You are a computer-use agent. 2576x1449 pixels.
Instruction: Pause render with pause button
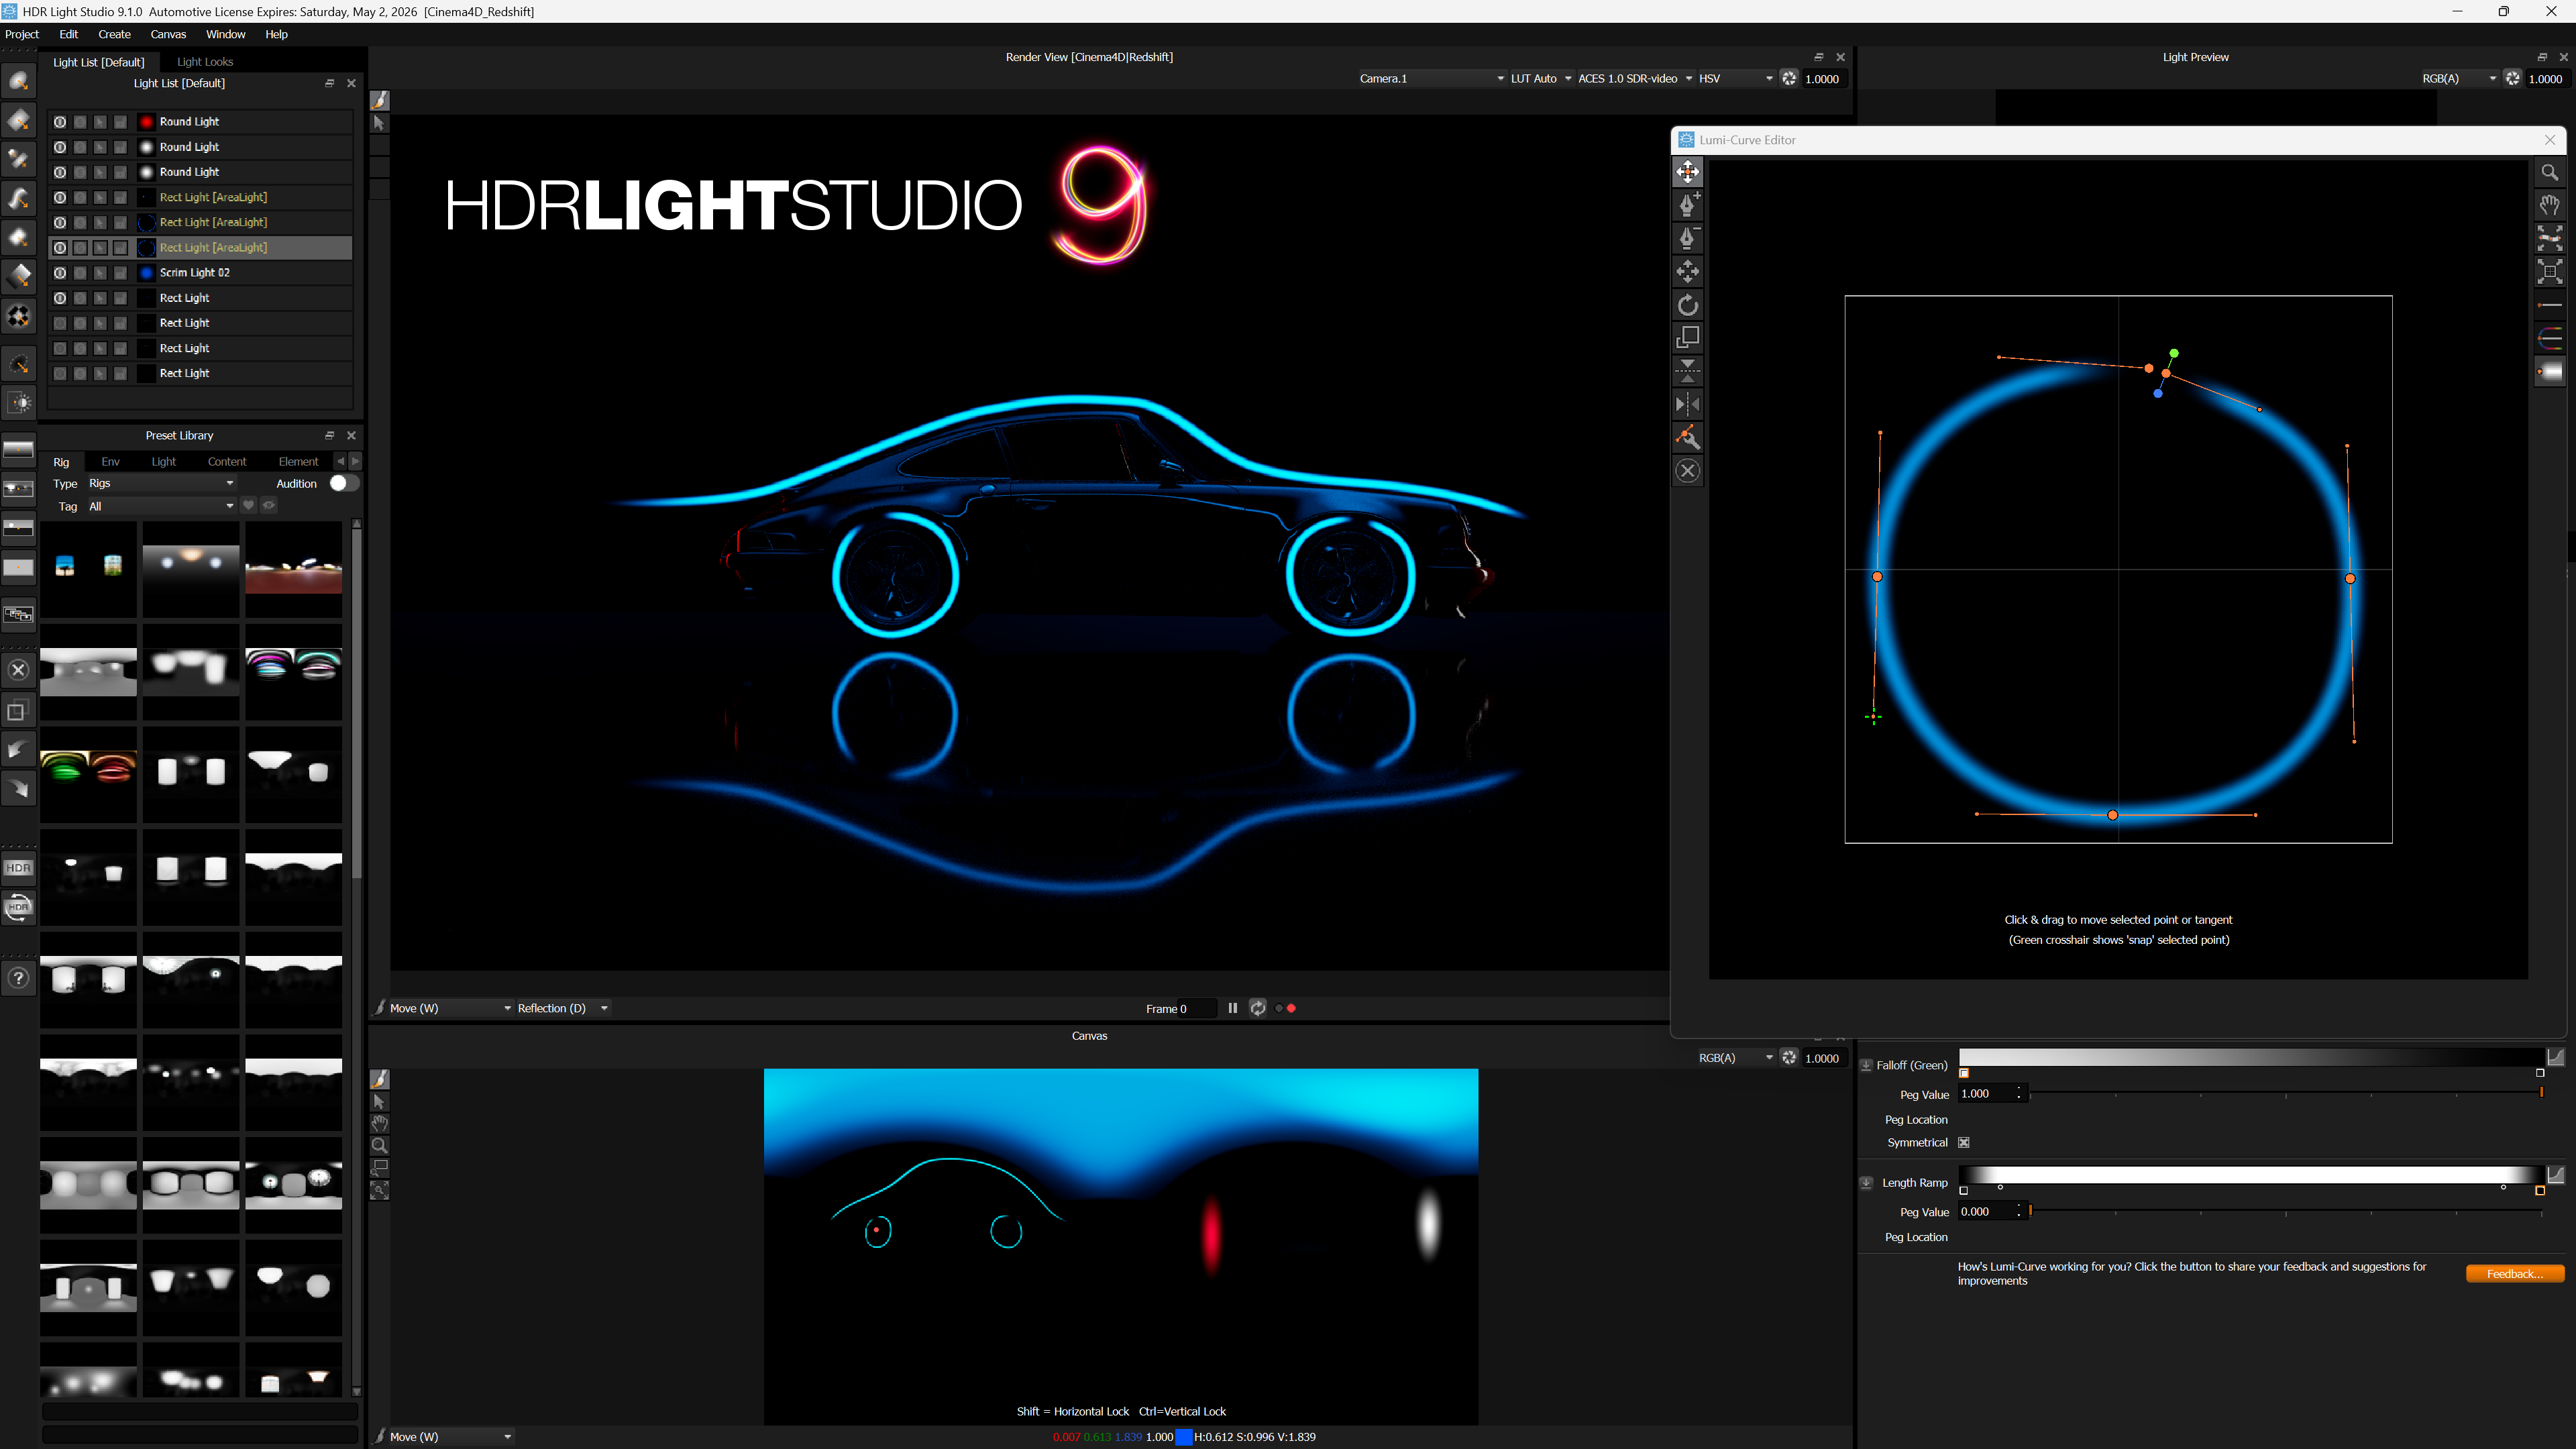click(x=1233, y=1008)
